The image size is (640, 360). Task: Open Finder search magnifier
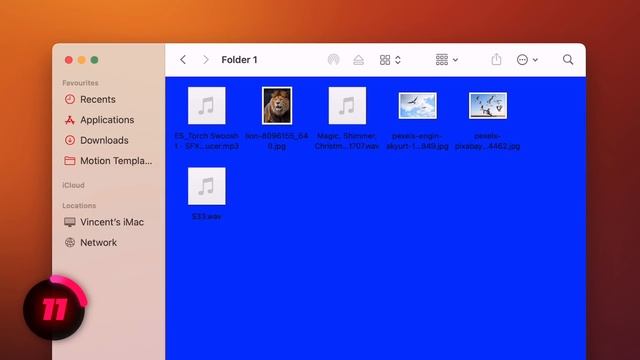tap(568, 60)
